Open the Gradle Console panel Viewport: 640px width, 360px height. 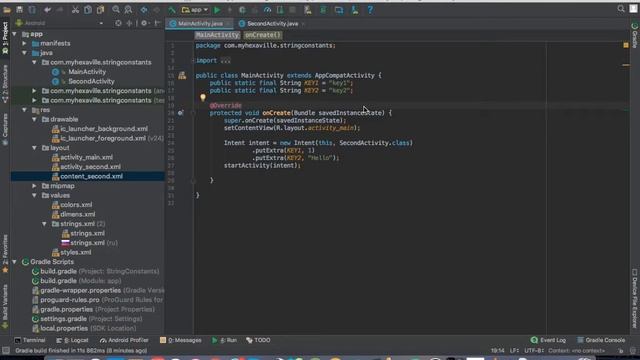[x=601, y=340]
